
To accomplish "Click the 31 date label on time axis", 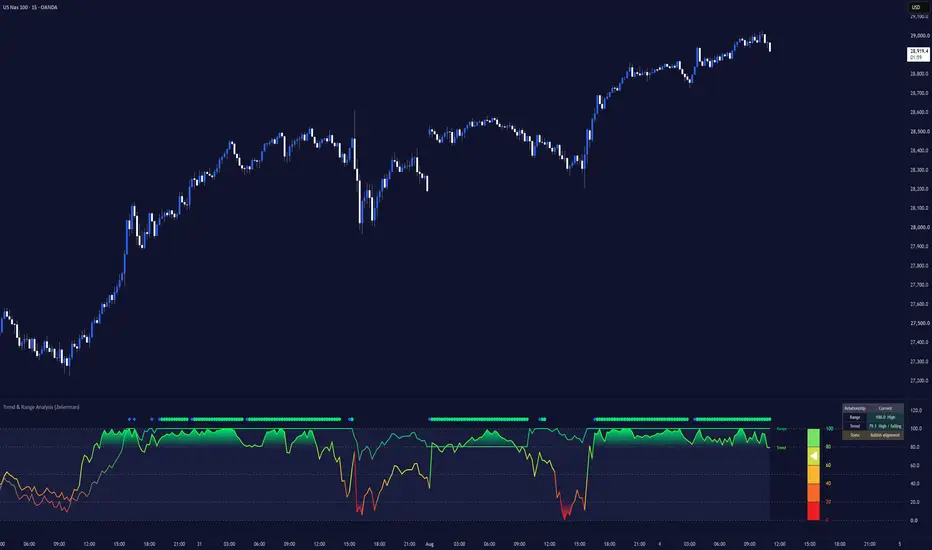I will coord(199,544).
